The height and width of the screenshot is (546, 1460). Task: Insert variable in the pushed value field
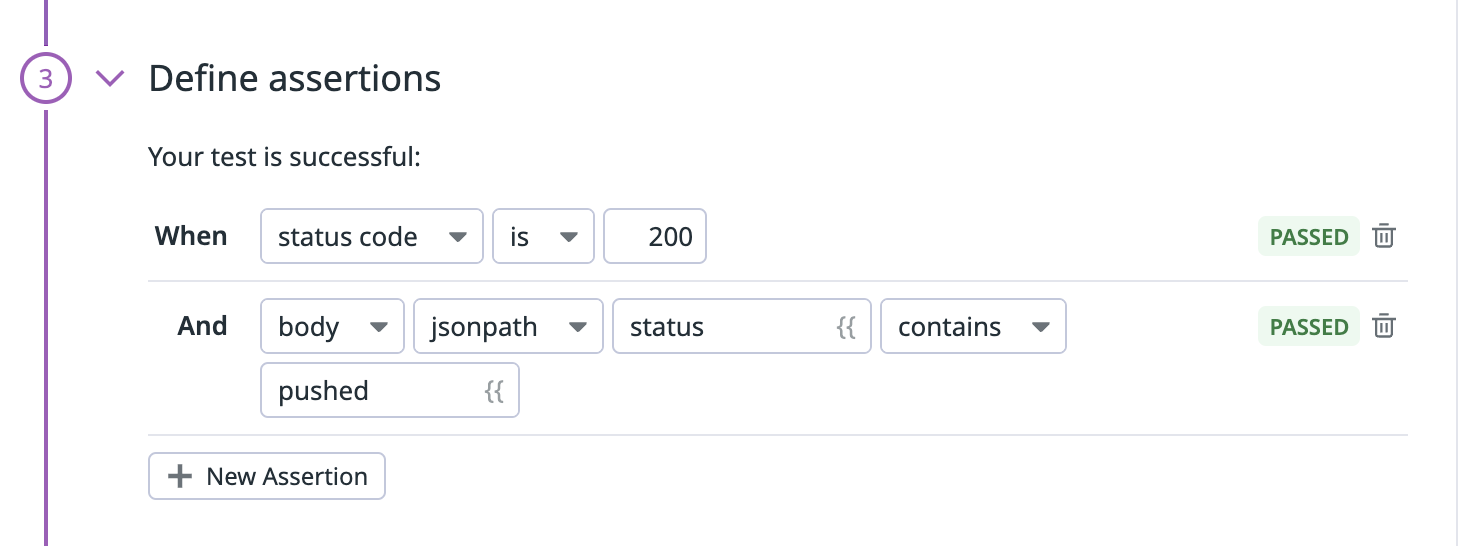pos(494,391)
